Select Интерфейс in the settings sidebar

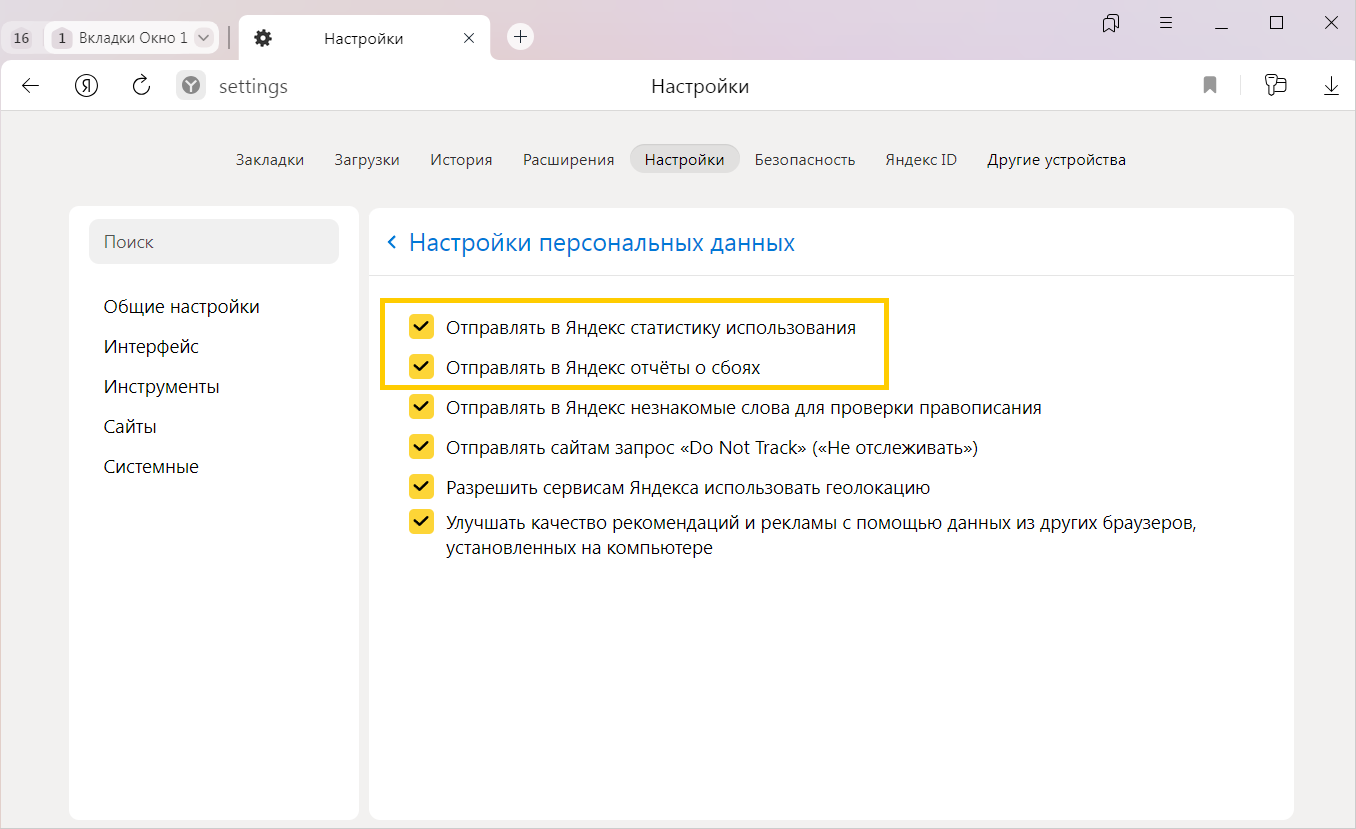tap(151, 347)
